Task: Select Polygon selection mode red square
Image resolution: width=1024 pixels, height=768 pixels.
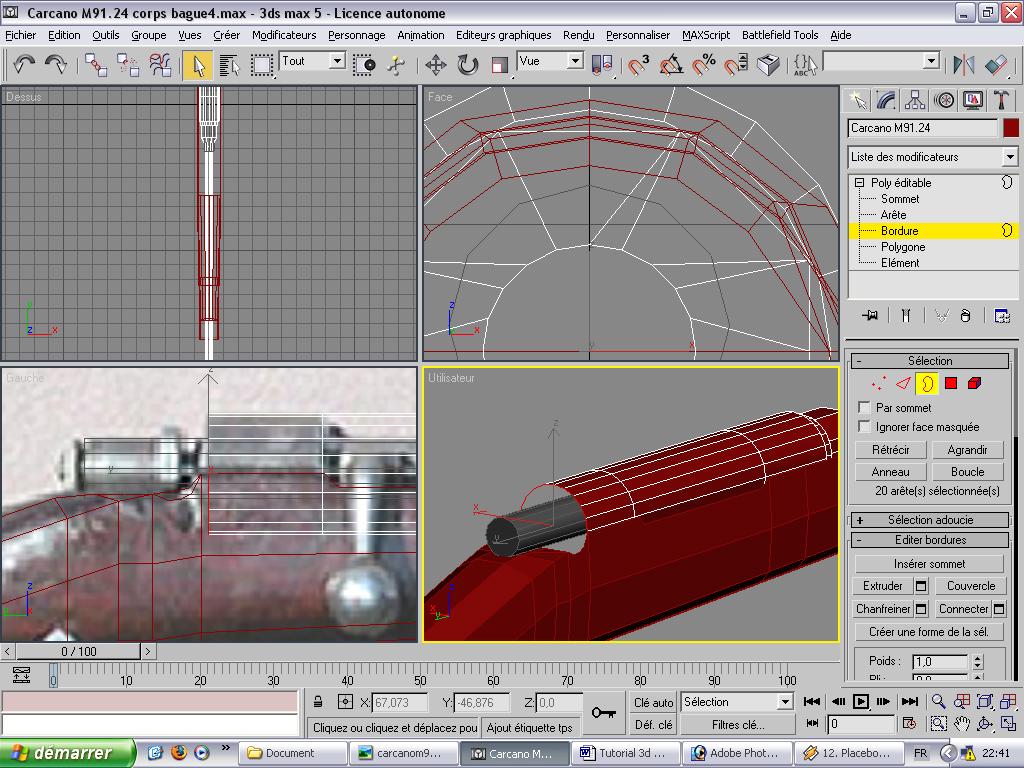Action: point(951,383)
